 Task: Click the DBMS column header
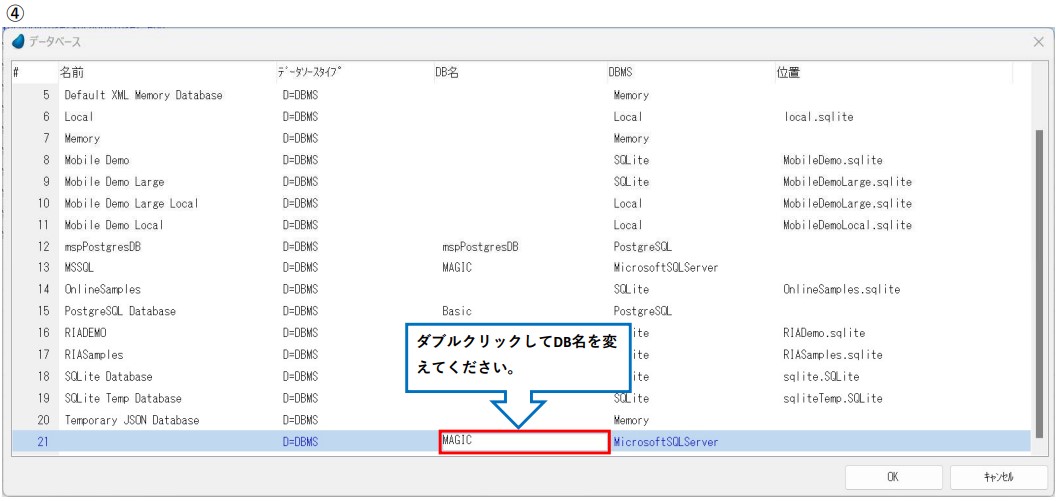620,73
